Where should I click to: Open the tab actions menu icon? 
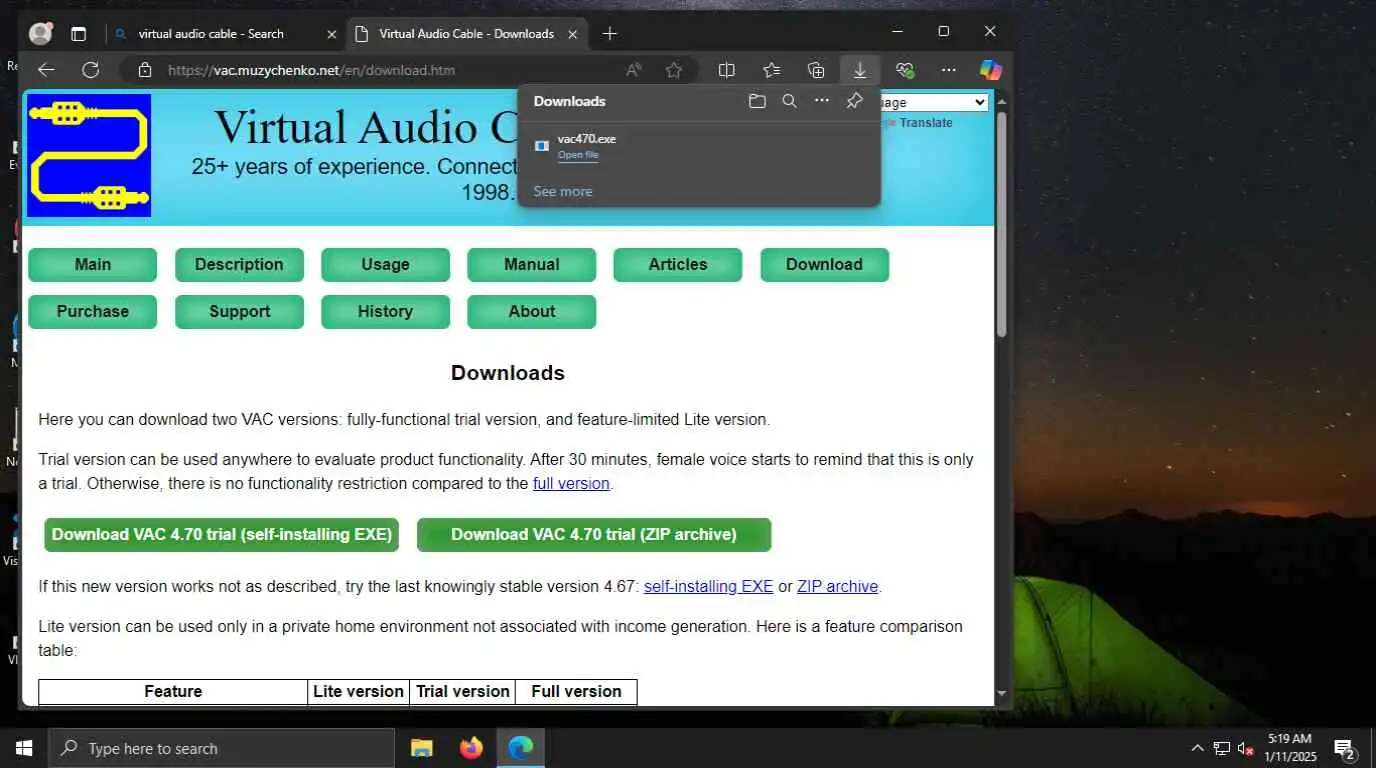pos(78,34)
